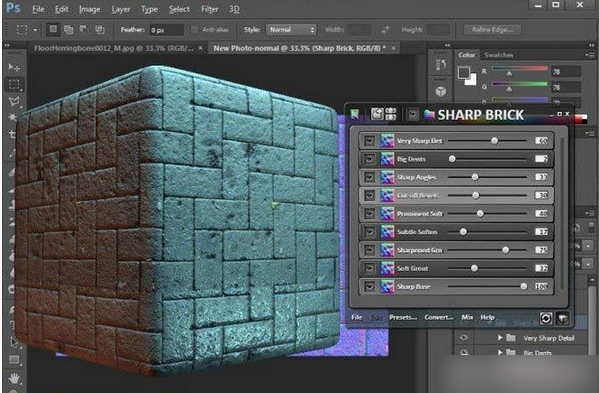Expand the Very Sharp Detail layer group

(500, 338)
